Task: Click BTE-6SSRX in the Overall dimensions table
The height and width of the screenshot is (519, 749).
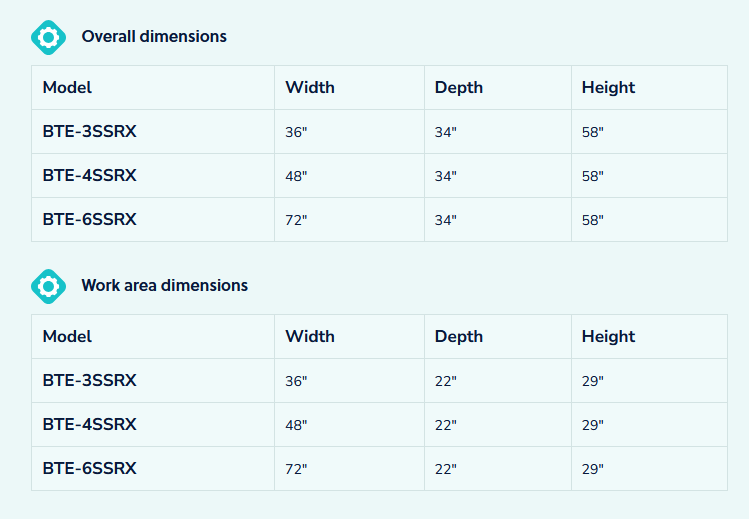Action: pyautogui.click(x=89, y=220)
